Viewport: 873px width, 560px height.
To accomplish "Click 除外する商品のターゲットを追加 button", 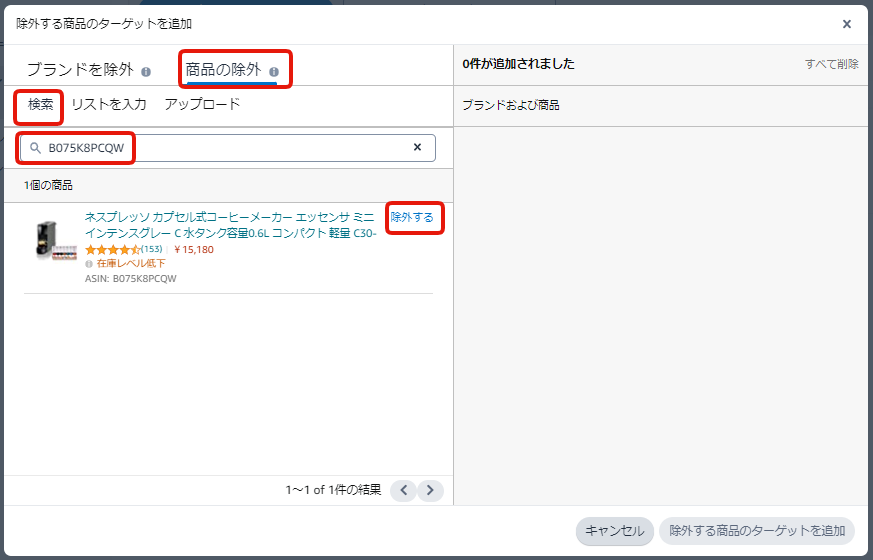I will click(756, 531).
